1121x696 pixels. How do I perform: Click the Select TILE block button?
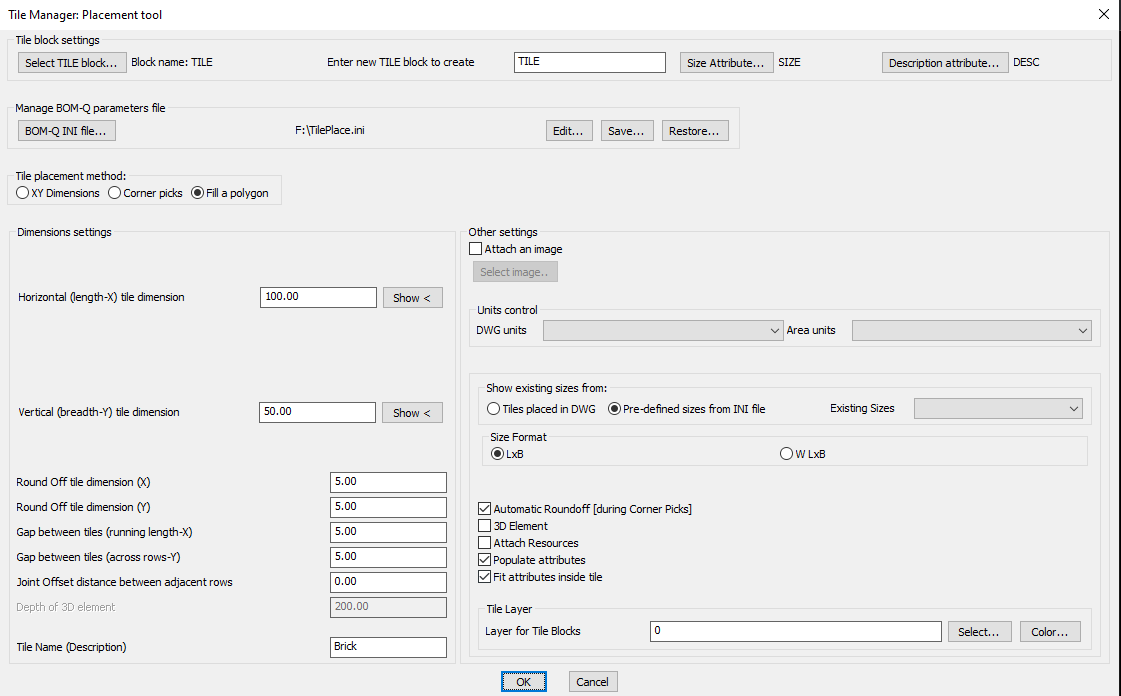[71, 62]
